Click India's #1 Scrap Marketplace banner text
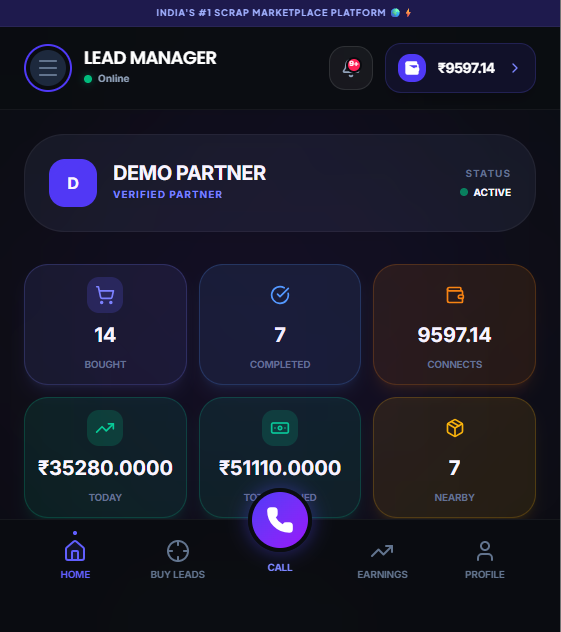Viewport: 561px width, 632px height. [271, 13]
